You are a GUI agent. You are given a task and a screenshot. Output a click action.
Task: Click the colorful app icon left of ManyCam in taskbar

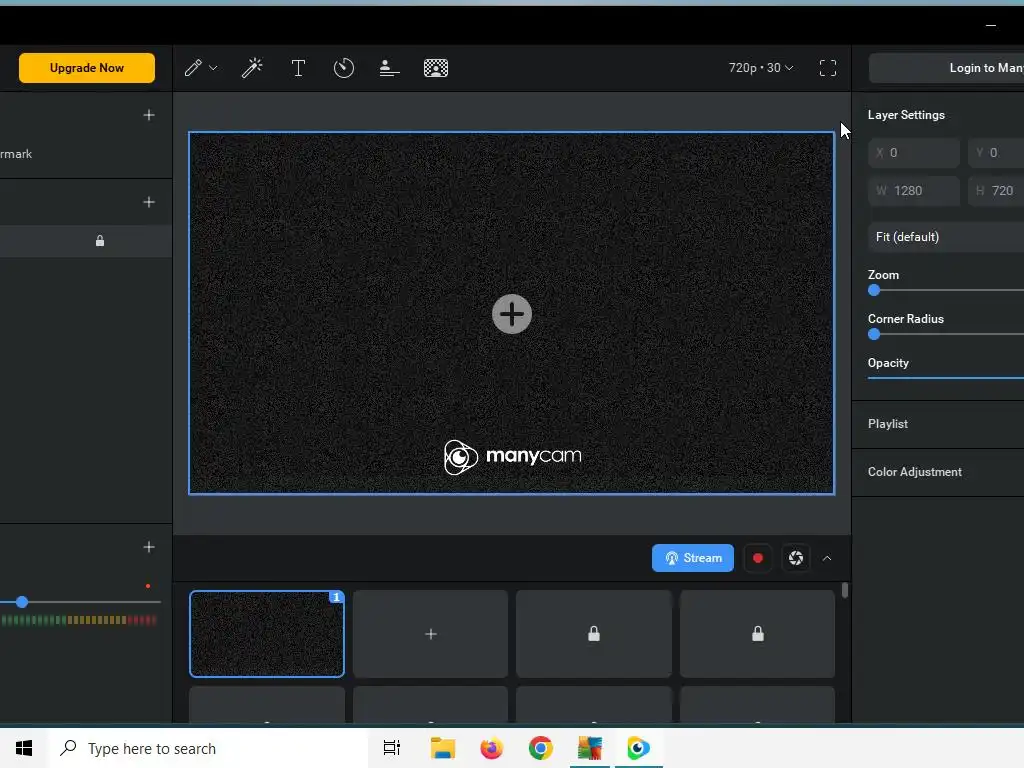(x=589, y=748)
